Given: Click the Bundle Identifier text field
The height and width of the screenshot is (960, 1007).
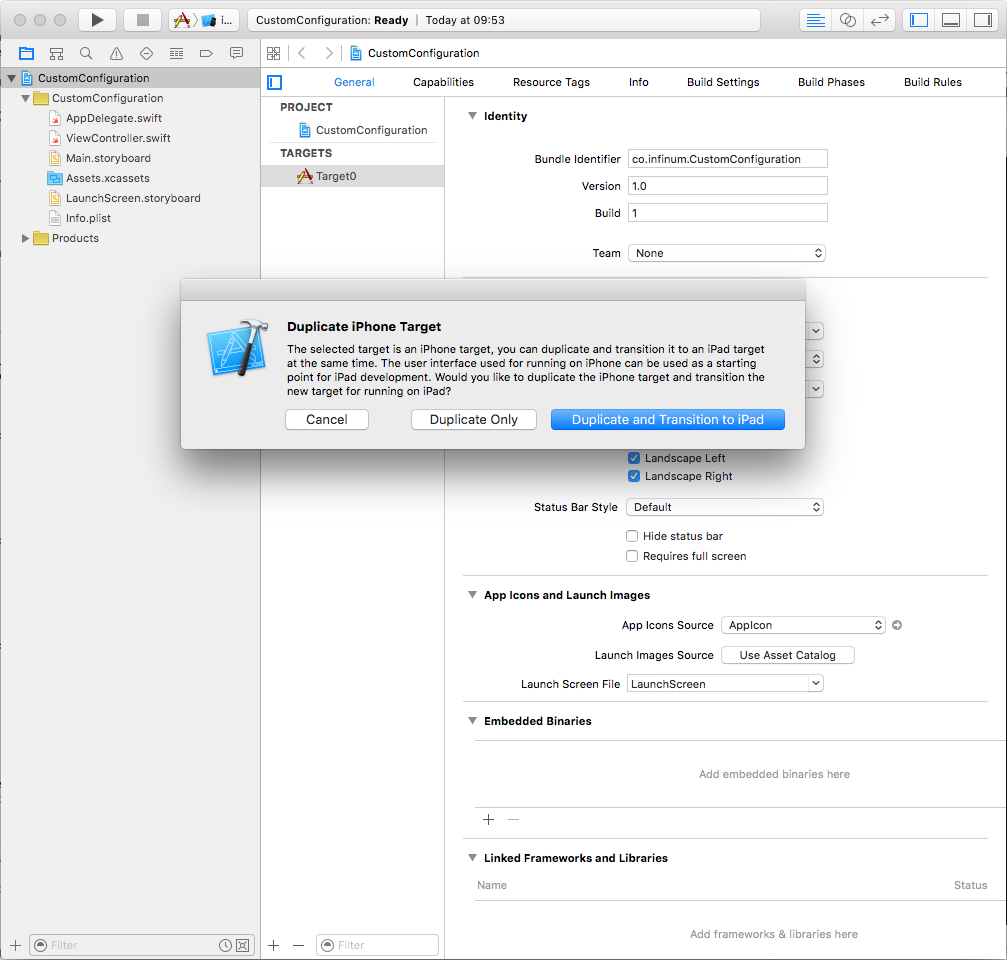Looking at the screenshot, I should (x=727, y=159).
